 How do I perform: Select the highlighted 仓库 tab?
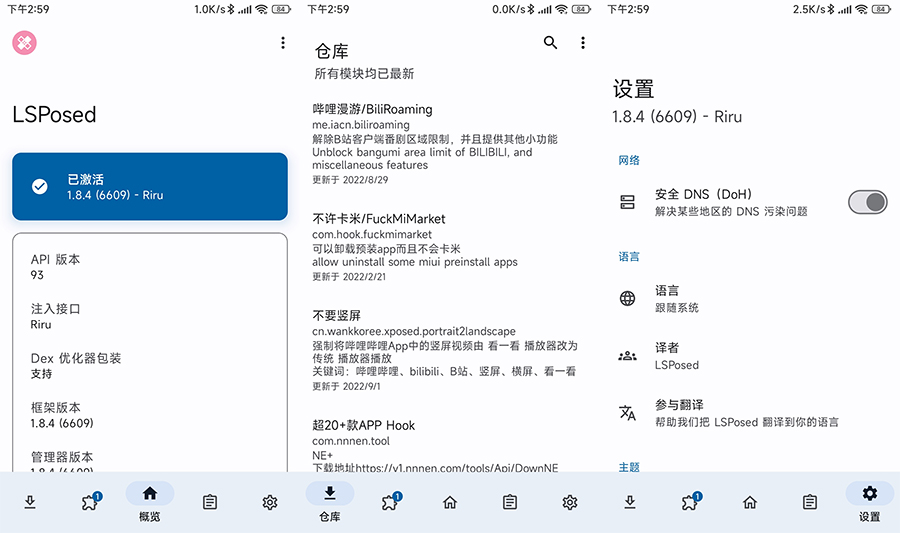pos(330,501)
